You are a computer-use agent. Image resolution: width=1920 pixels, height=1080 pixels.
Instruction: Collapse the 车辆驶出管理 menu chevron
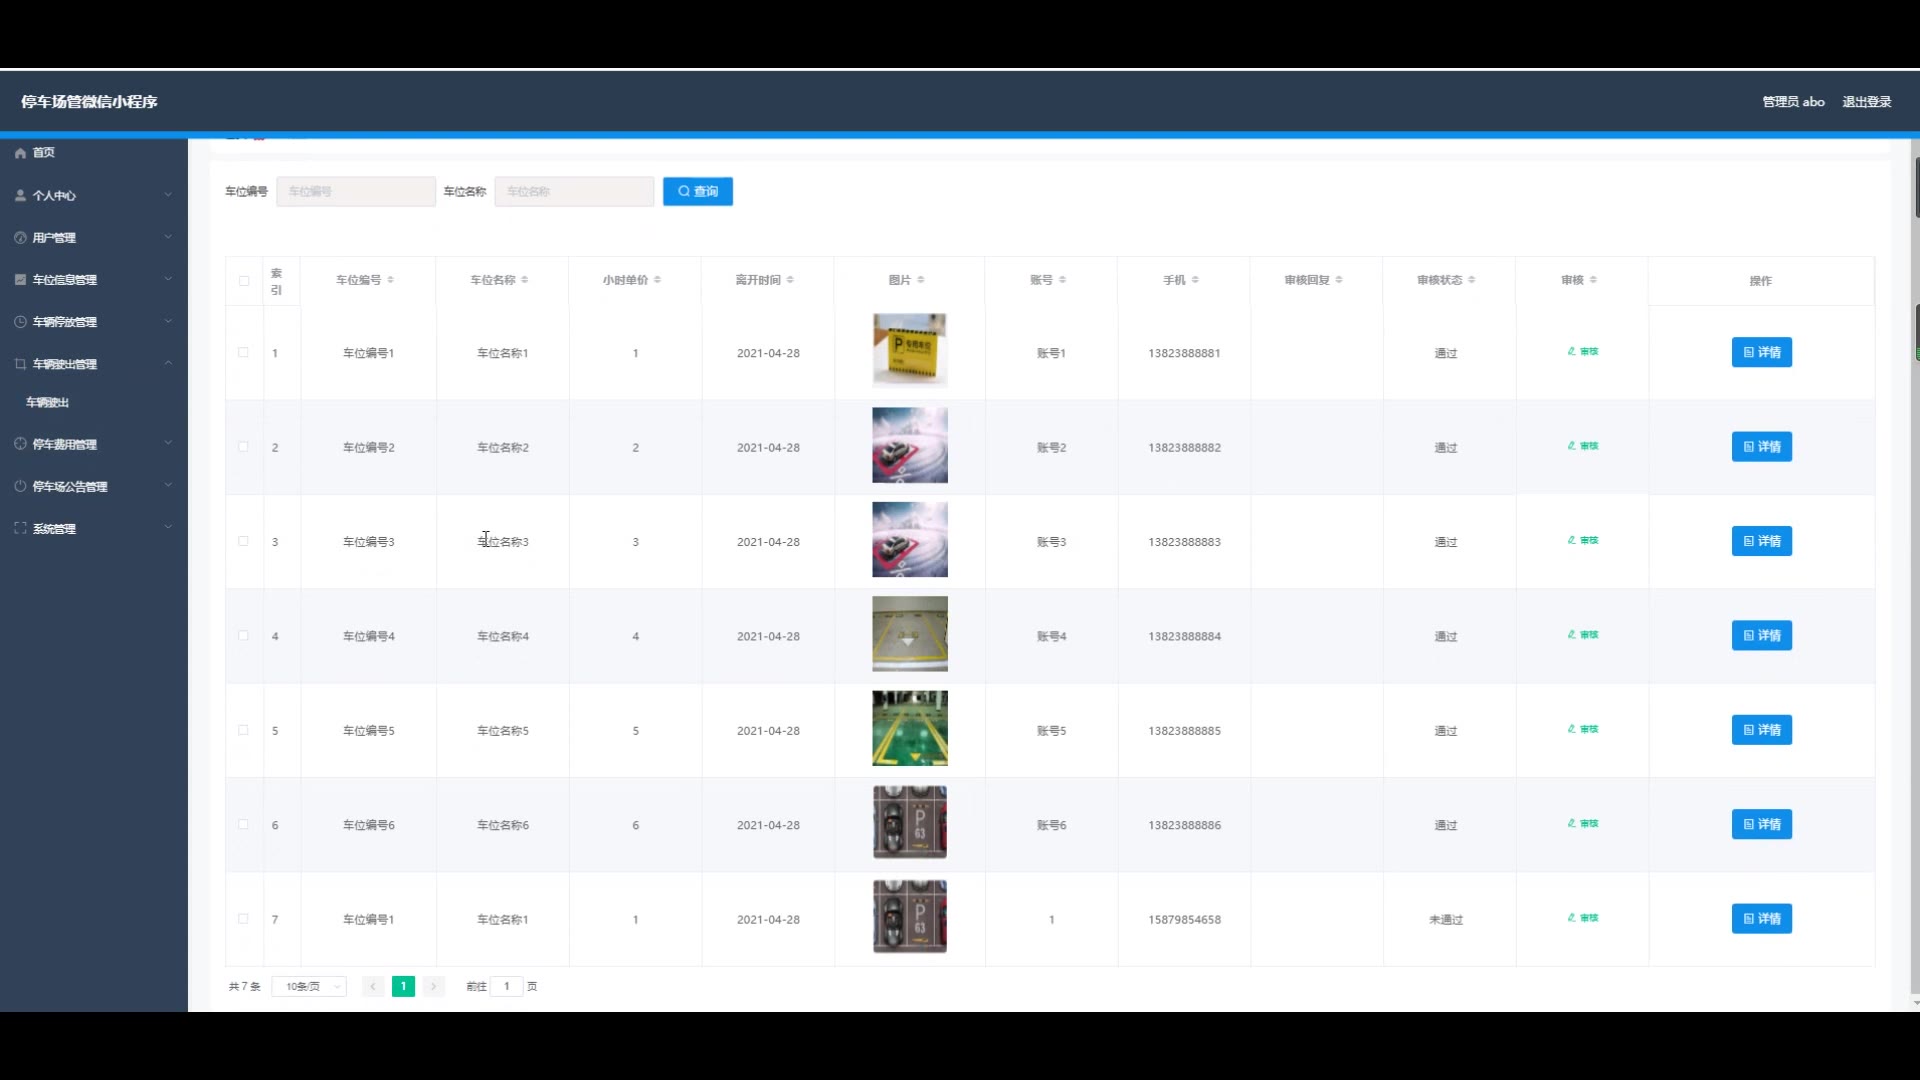pos(168,363)
